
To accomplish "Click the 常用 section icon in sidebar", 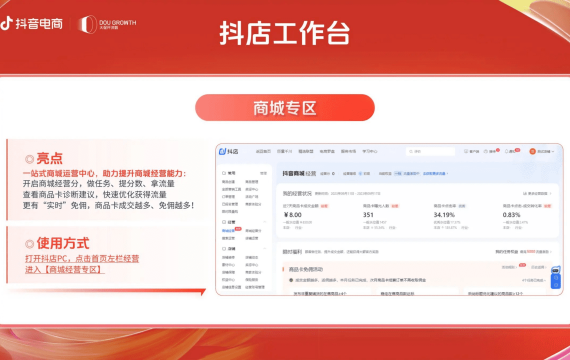I will (224, 173).
